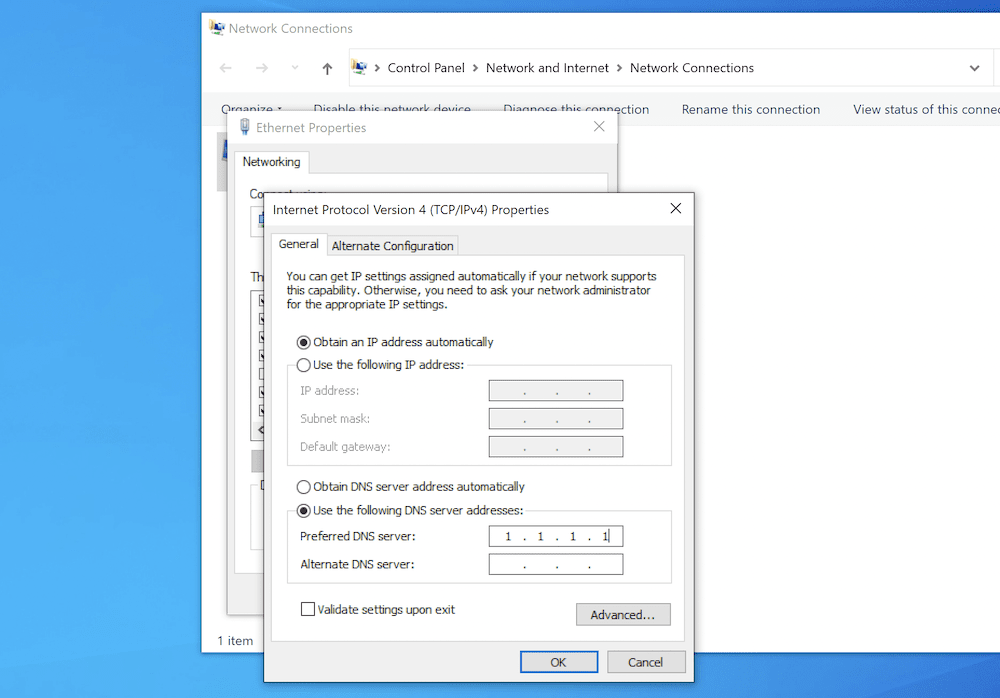Tick Validate settings upon exit checkbox

[x=307, y=609]
